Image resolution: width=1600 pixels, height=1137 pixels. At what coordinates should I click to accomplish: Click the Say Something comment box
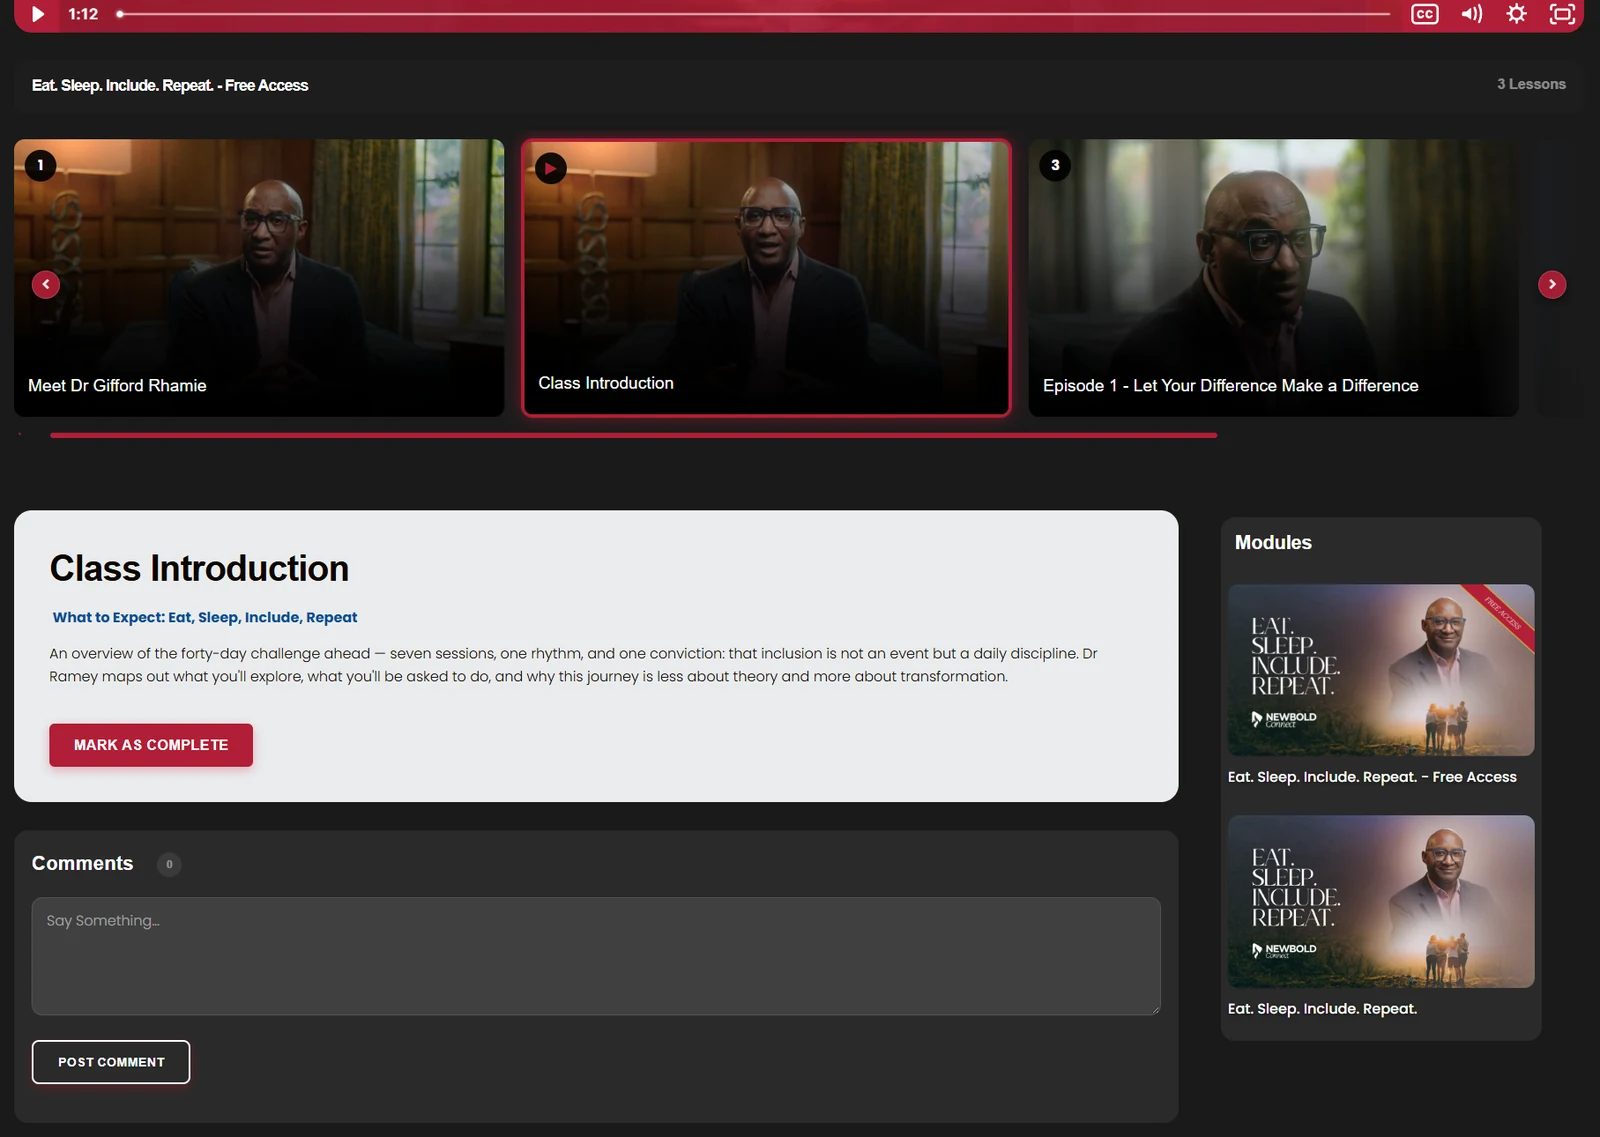[x=596, y=956]
